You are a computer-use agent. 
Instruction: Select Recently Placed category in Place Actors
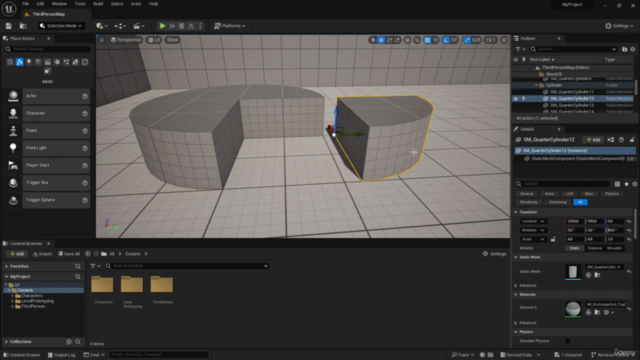10,62
